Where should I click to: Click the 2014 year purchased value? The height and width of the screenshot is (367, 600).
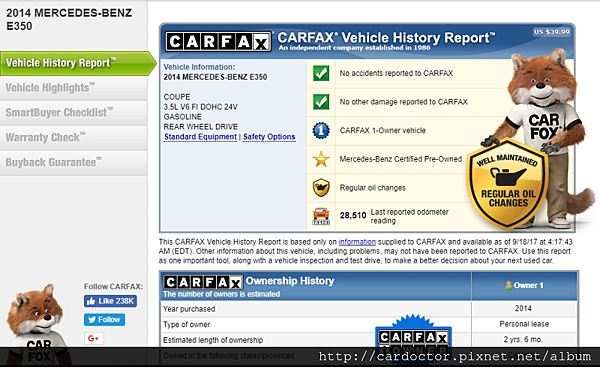[523, 308]
